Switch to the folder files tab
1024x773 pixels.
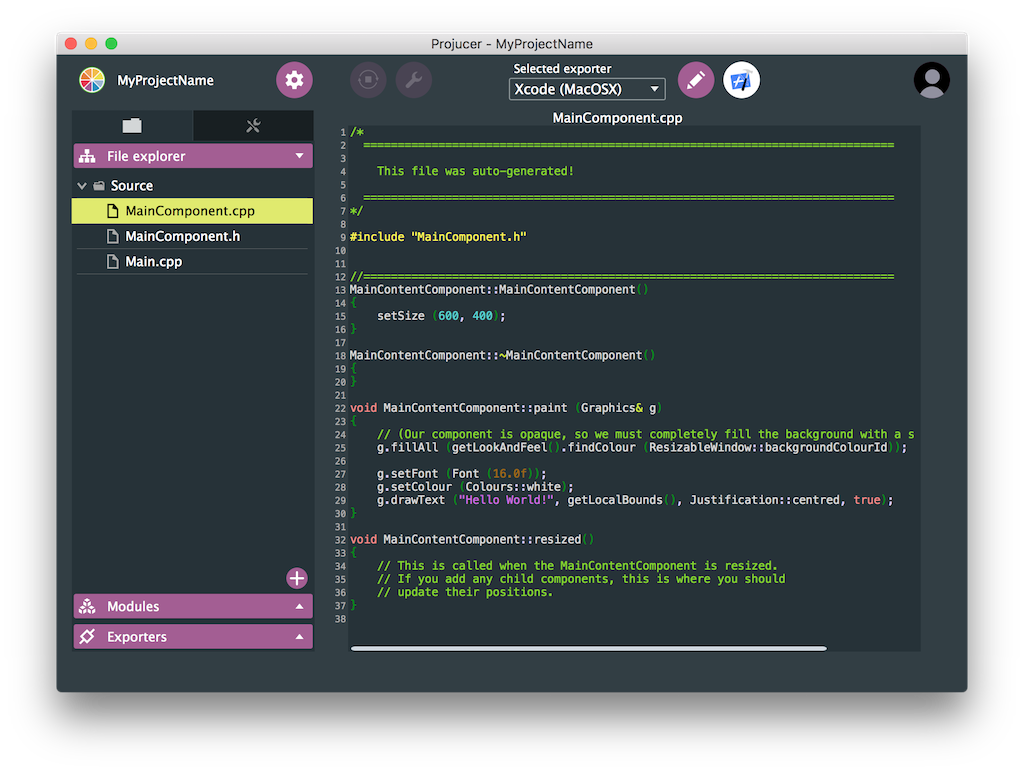[132, 125]
